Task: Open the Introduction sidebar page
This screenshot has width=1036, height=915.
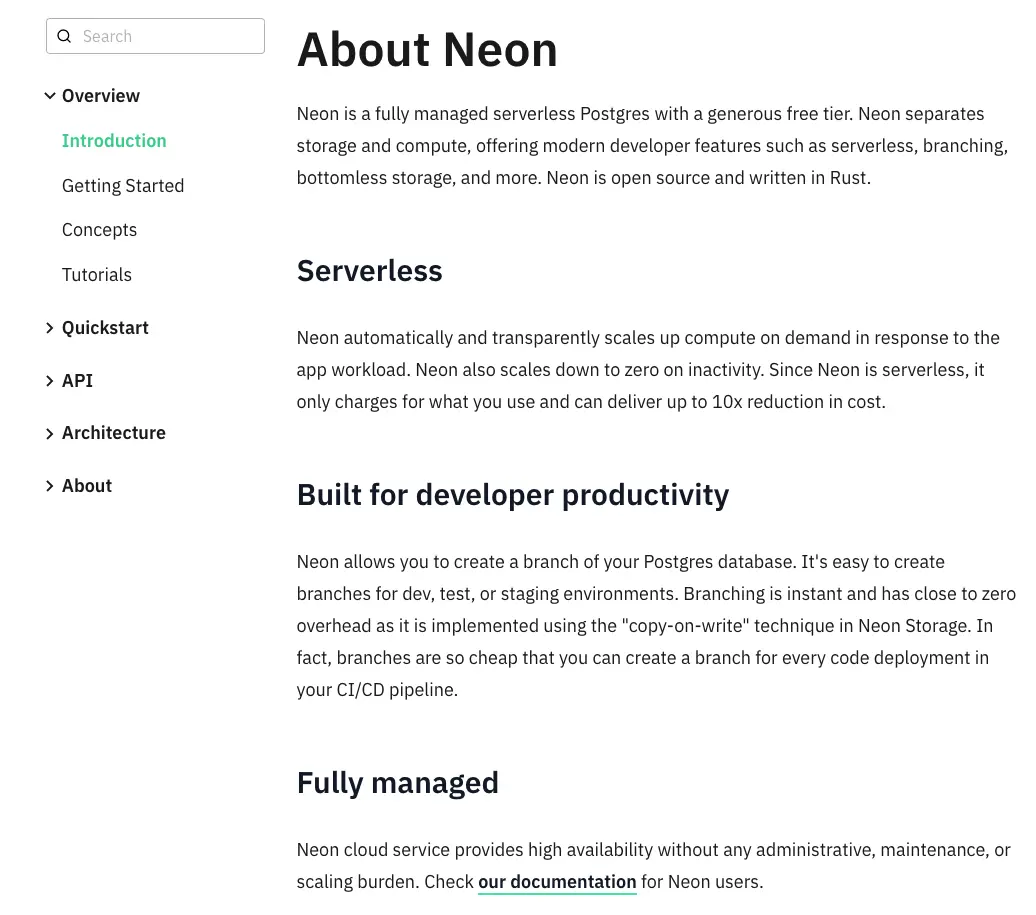Action: [114, 141]
